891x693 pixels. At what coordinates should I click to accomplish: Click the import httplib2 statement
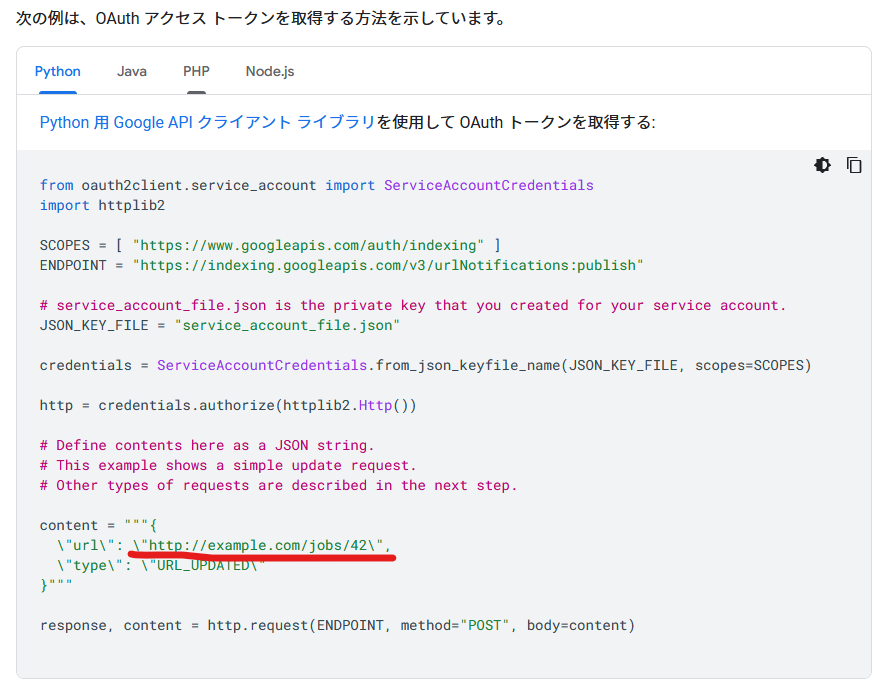point(84,205)
